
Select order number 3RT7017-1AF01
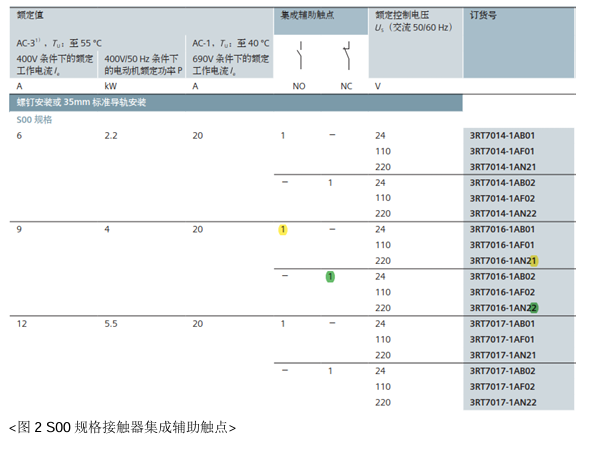click(x=502, y=340)
